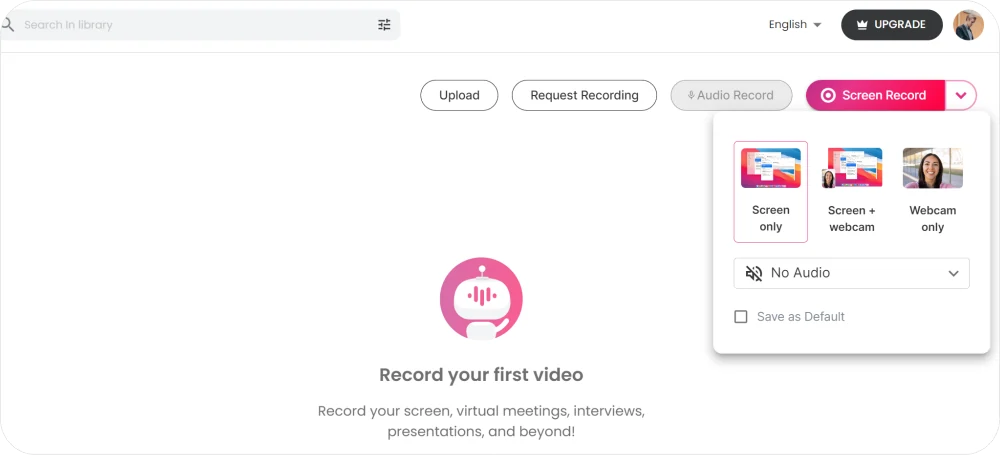Image resolution: width=1000 pixels, height=455 pixels.
Task: Click the pink robot mascot icon
Action: (481, 298)
